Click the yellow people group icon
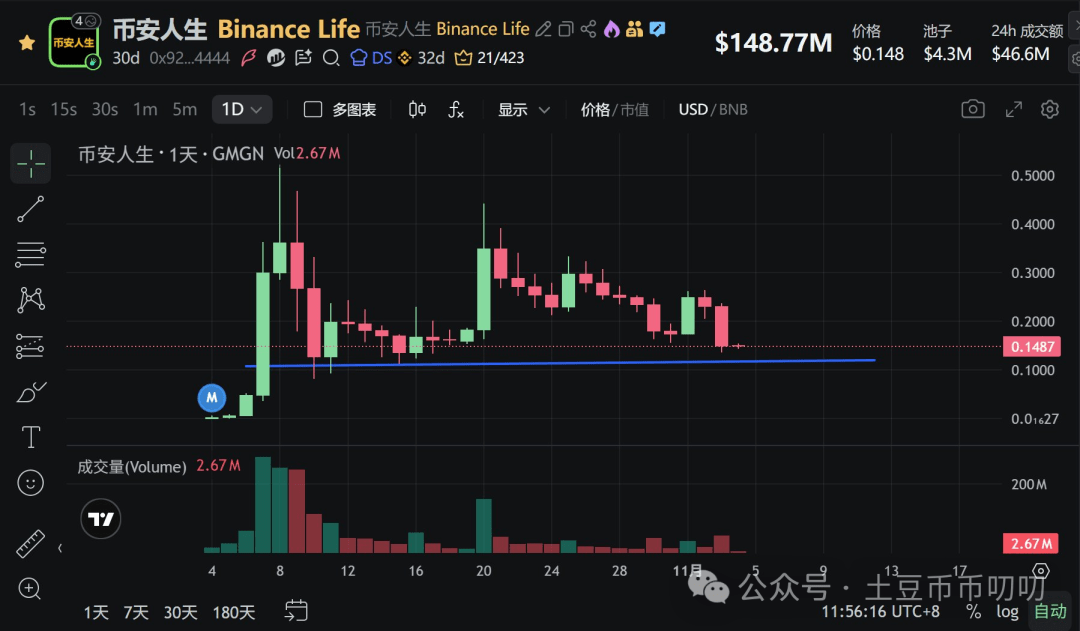This screenshot has height=631, width=1080. coord(634,29)
